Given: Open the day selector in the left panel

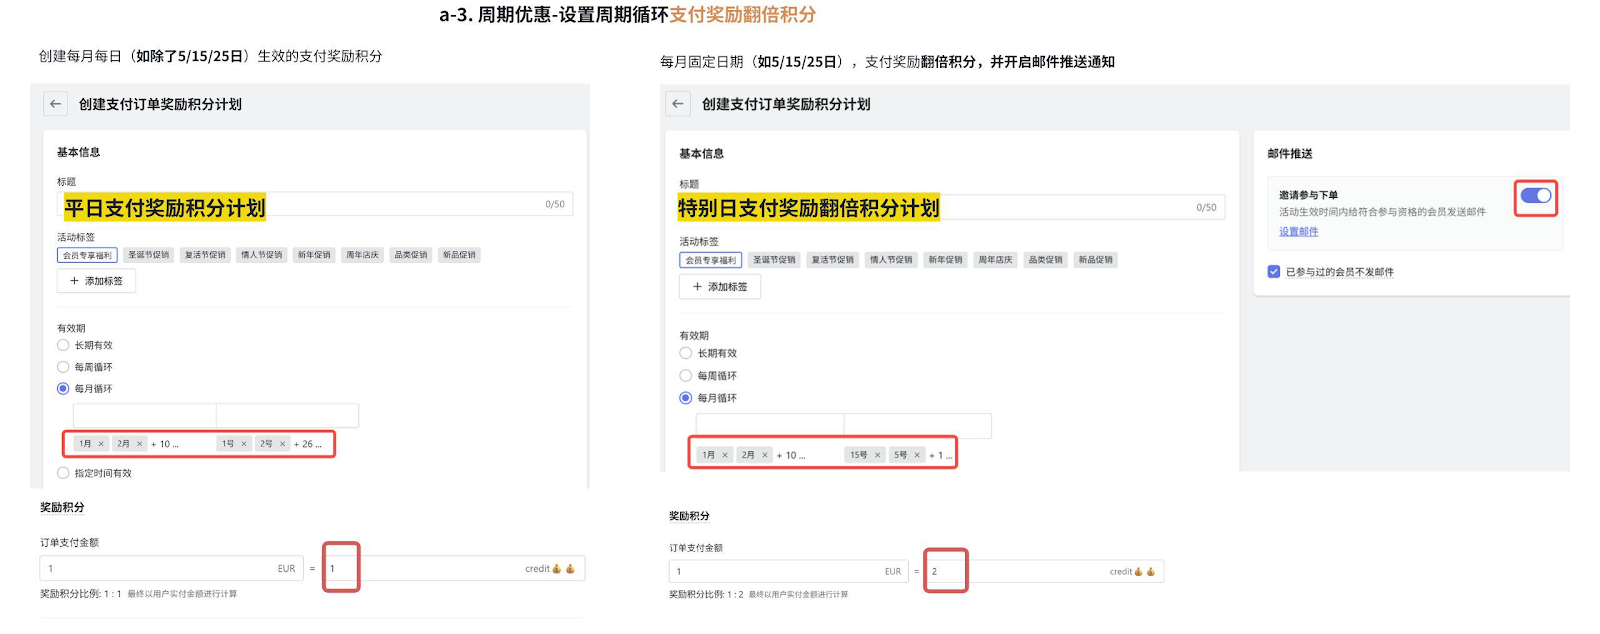Looking at the screenshot, I should [287, 416].
